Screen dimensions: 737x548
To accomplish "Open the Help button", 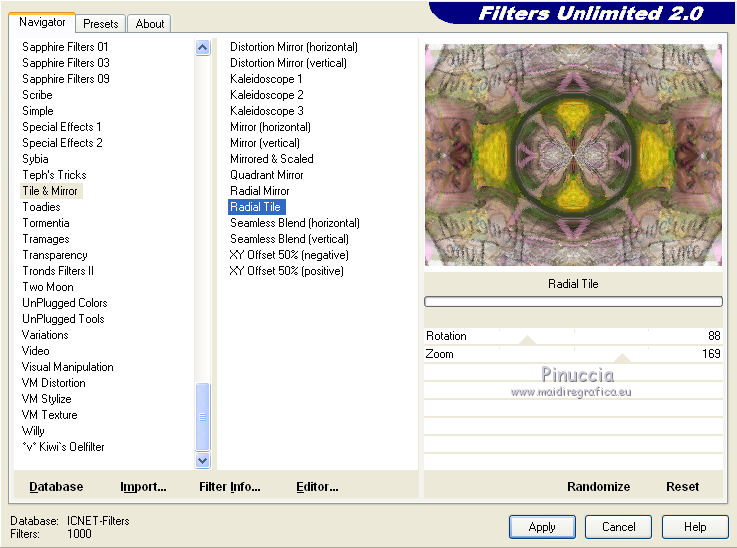I will [x=695, y=527].
